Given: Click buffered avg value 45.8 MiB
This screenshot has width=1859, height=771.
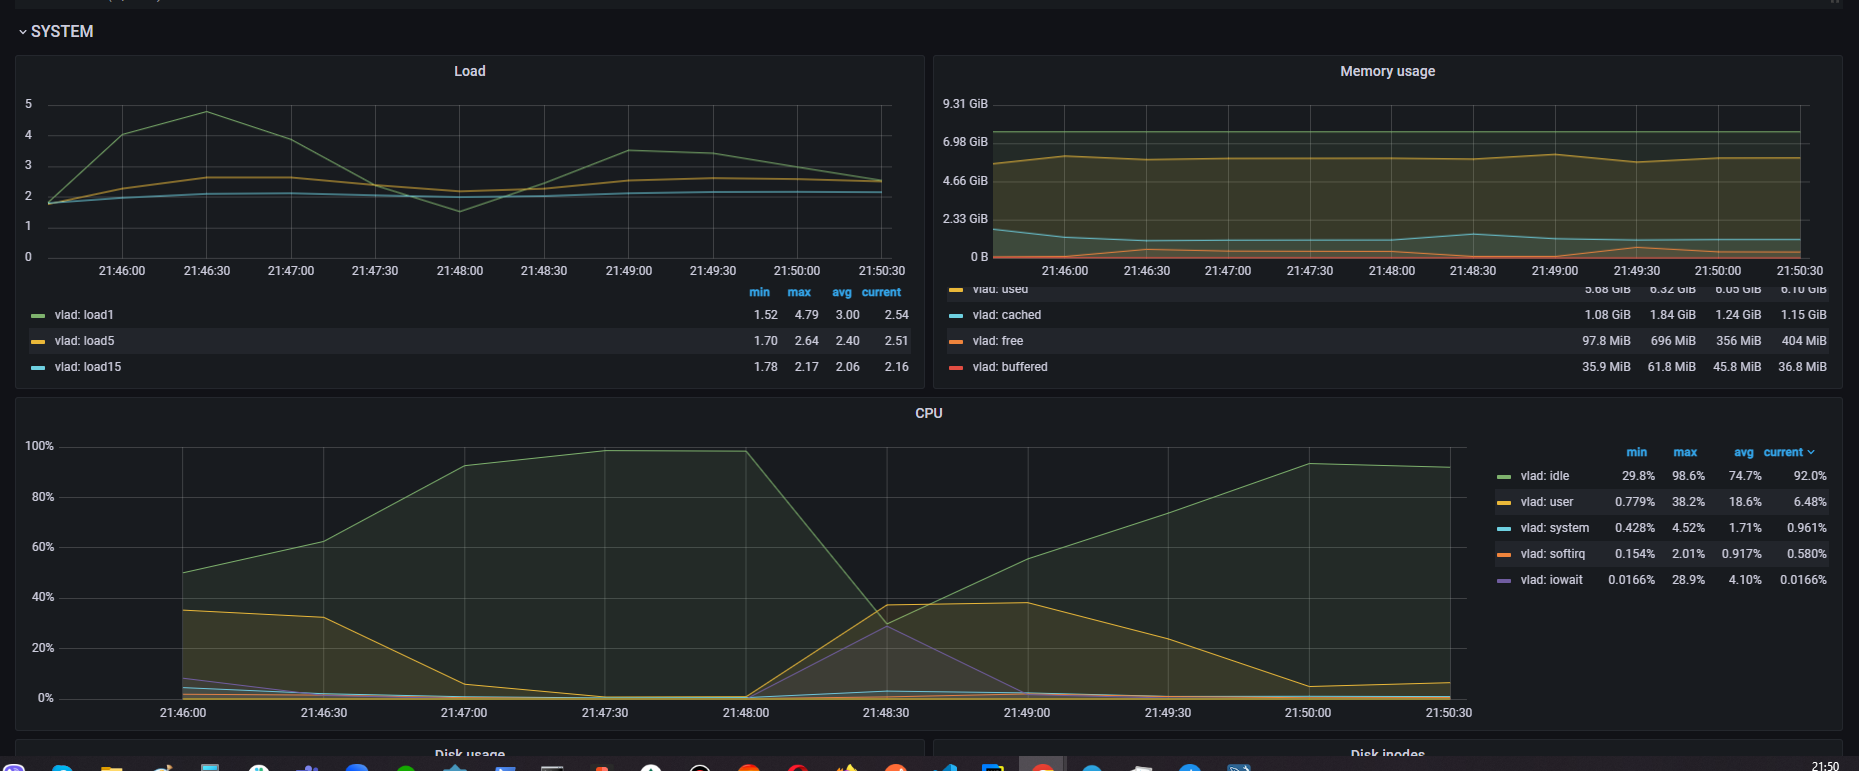Looking at the screenshot, I should click(1737, 367).
